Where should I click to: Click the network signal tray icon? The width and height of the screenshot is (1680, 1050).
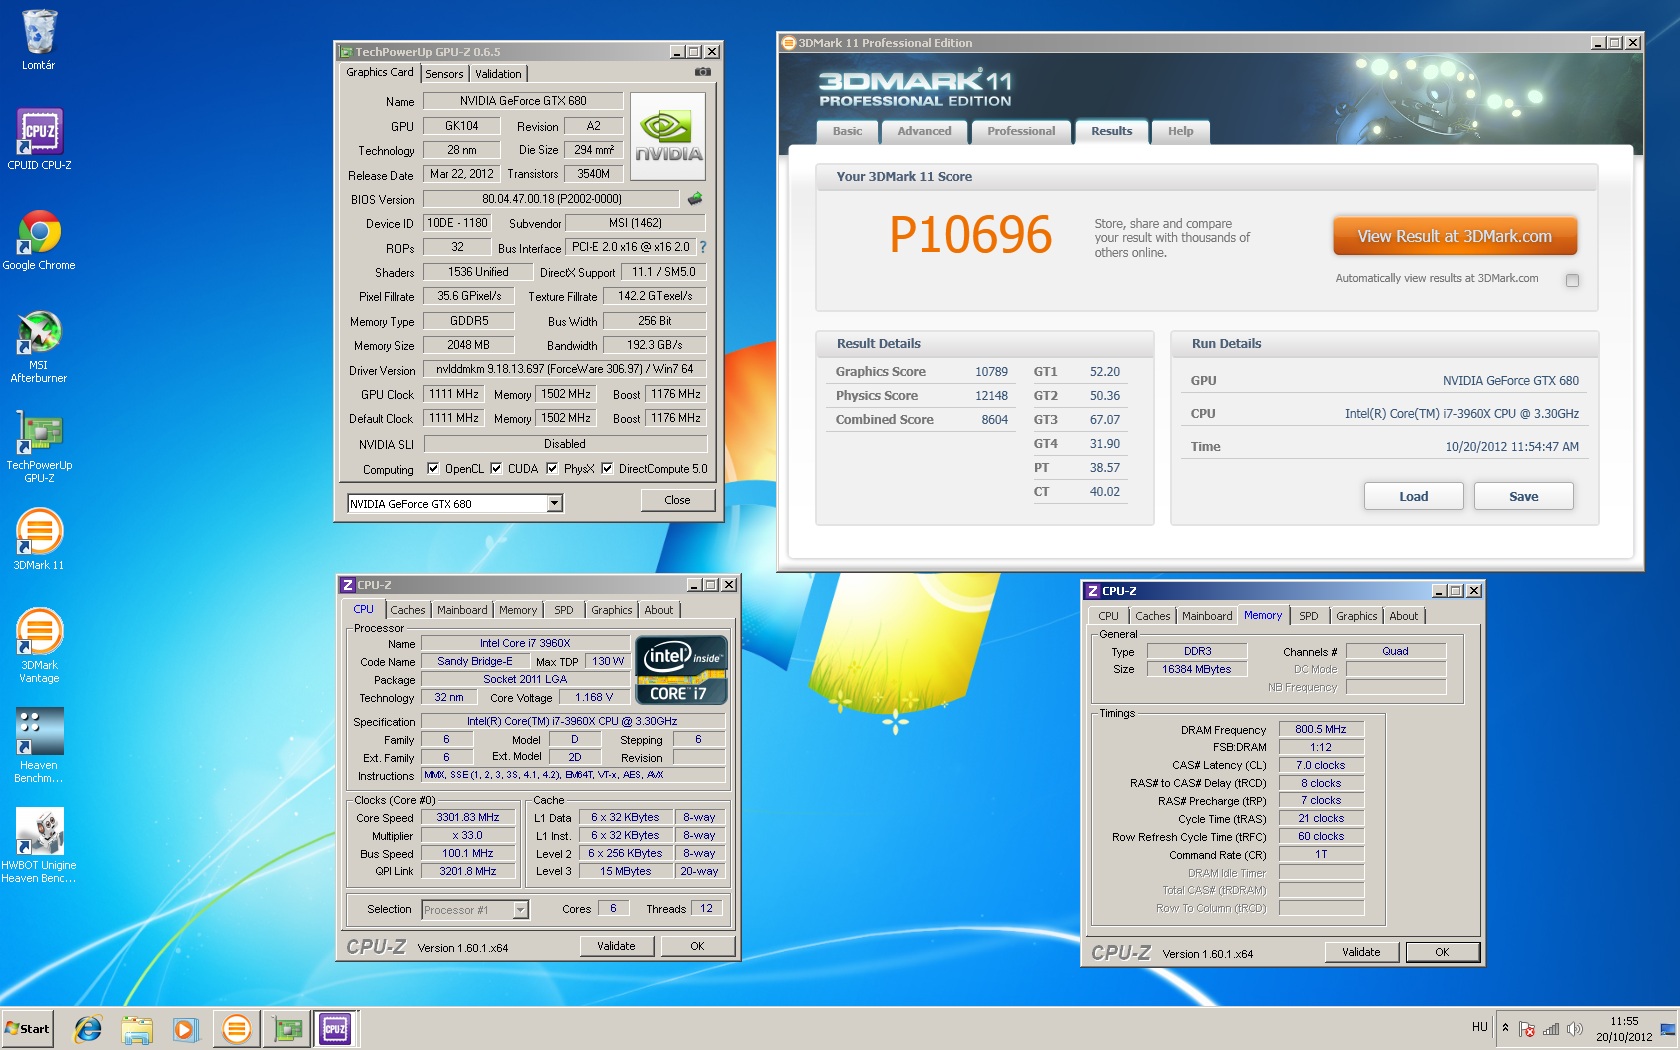coord(1551,1029)
